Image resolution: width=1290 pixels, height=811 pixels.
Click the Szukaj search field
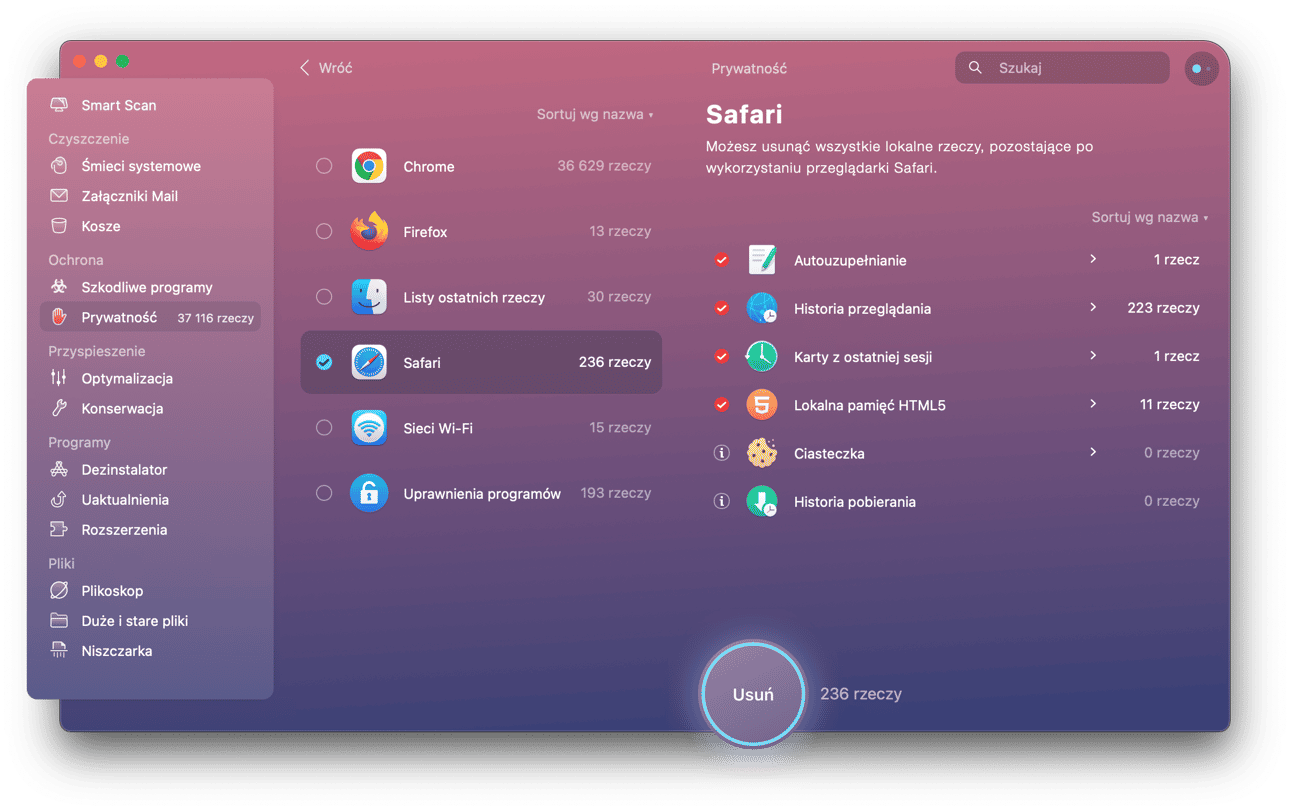1062,68
